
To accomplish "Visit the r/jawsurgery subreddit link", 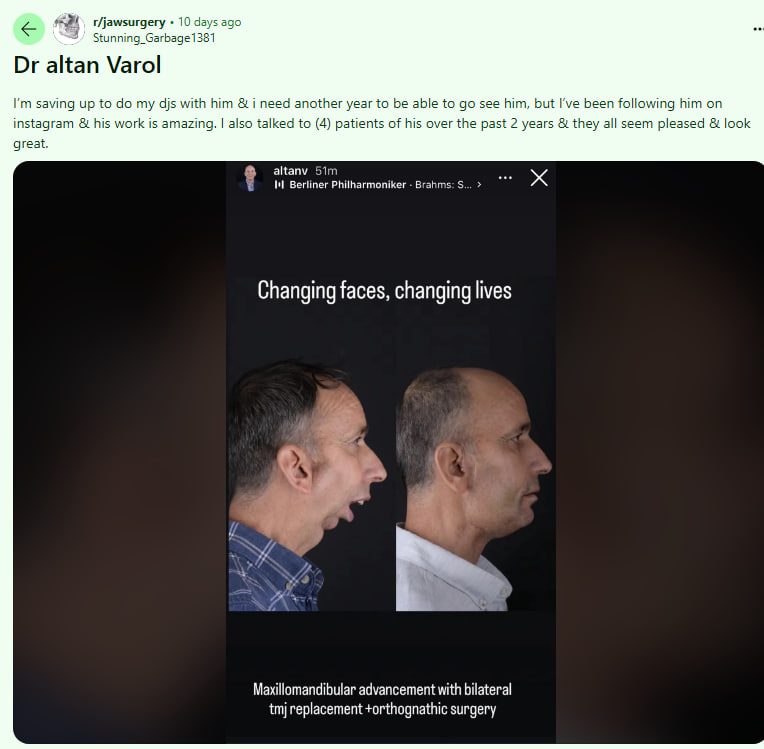I will [129, 22].
